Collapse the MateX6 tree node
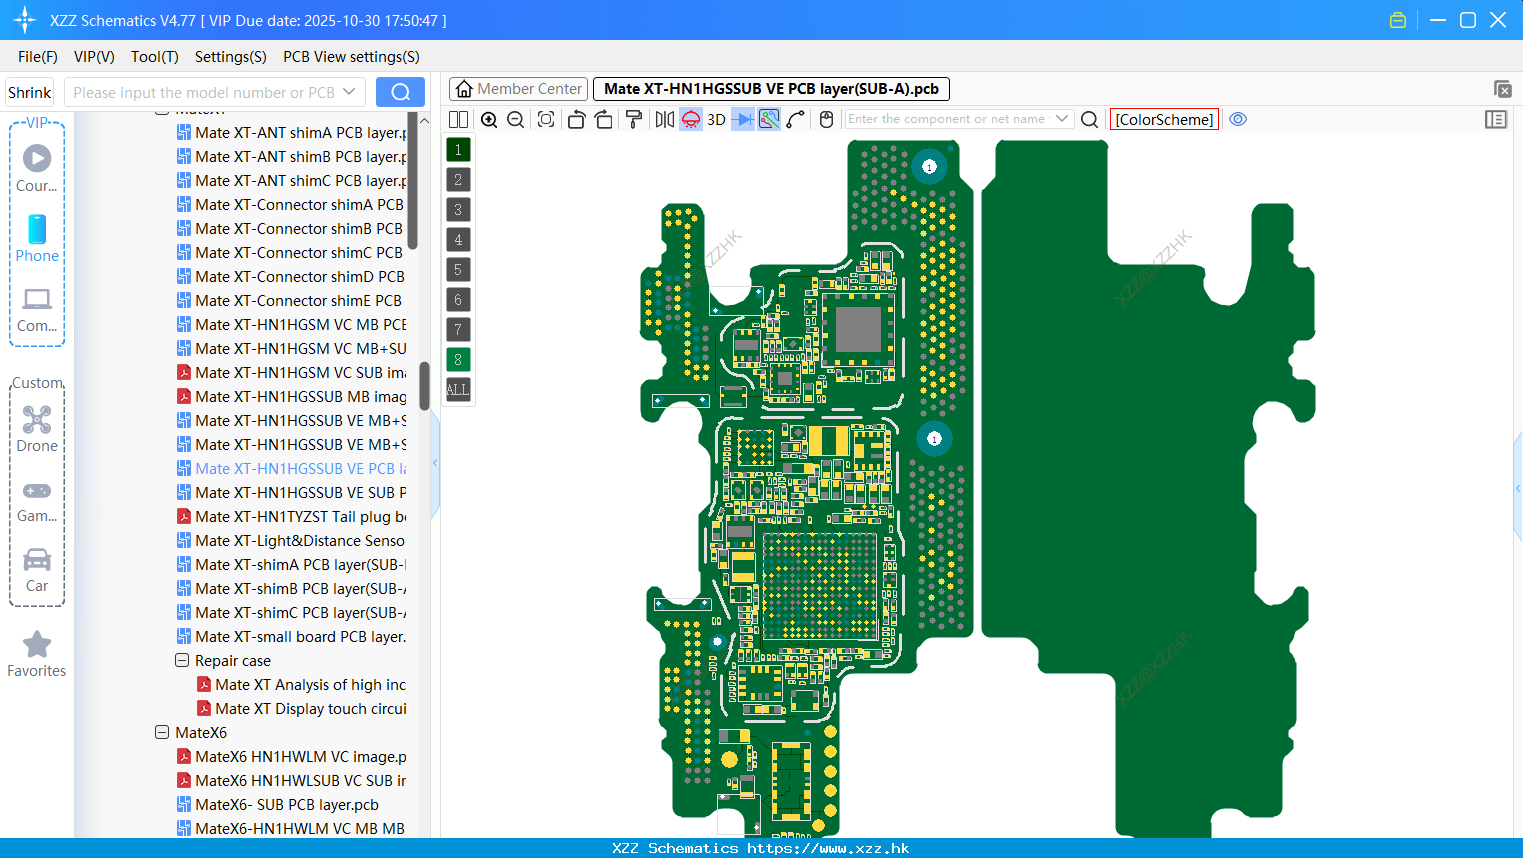This screenshot has width=1523, height=858. tap(162, 732)
